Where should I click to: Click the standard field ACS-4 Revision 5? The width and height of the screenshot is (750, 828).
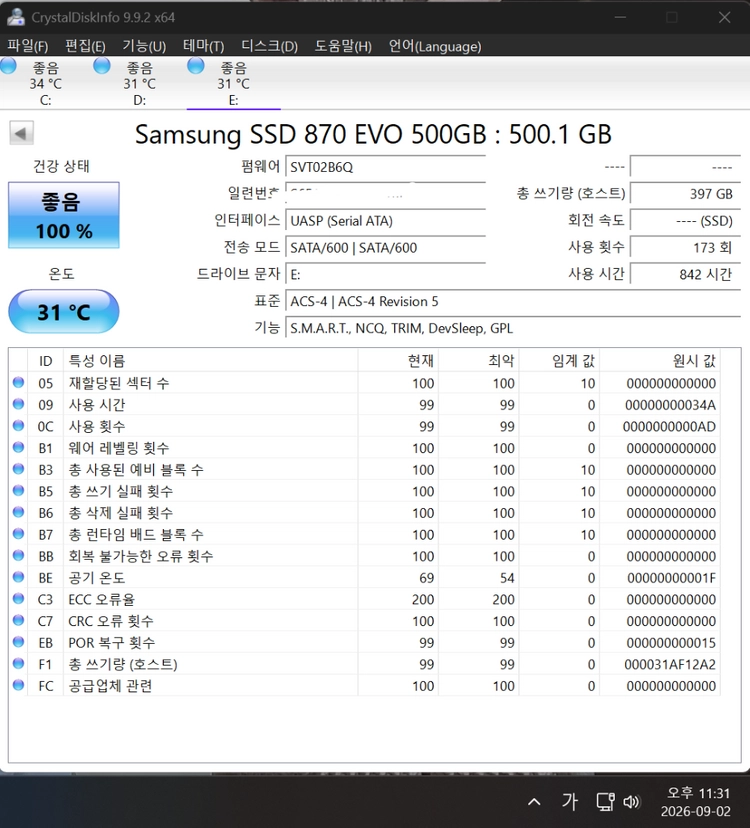point(513,302)
